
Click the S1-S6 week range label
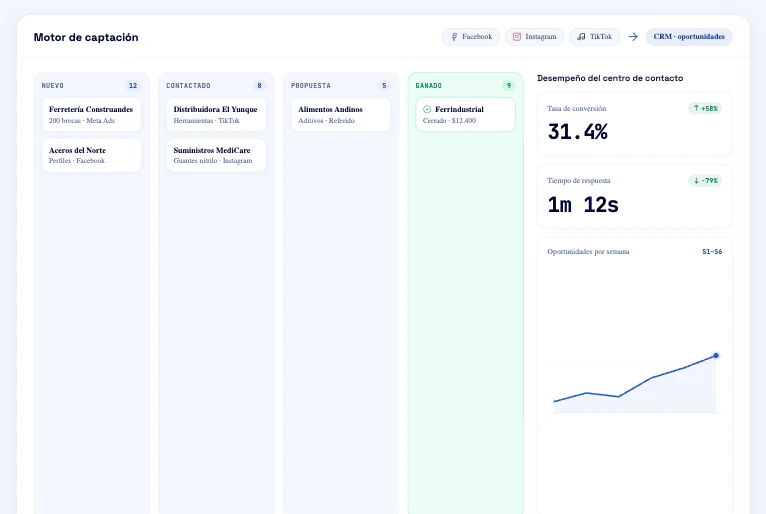tap(712, 252)
